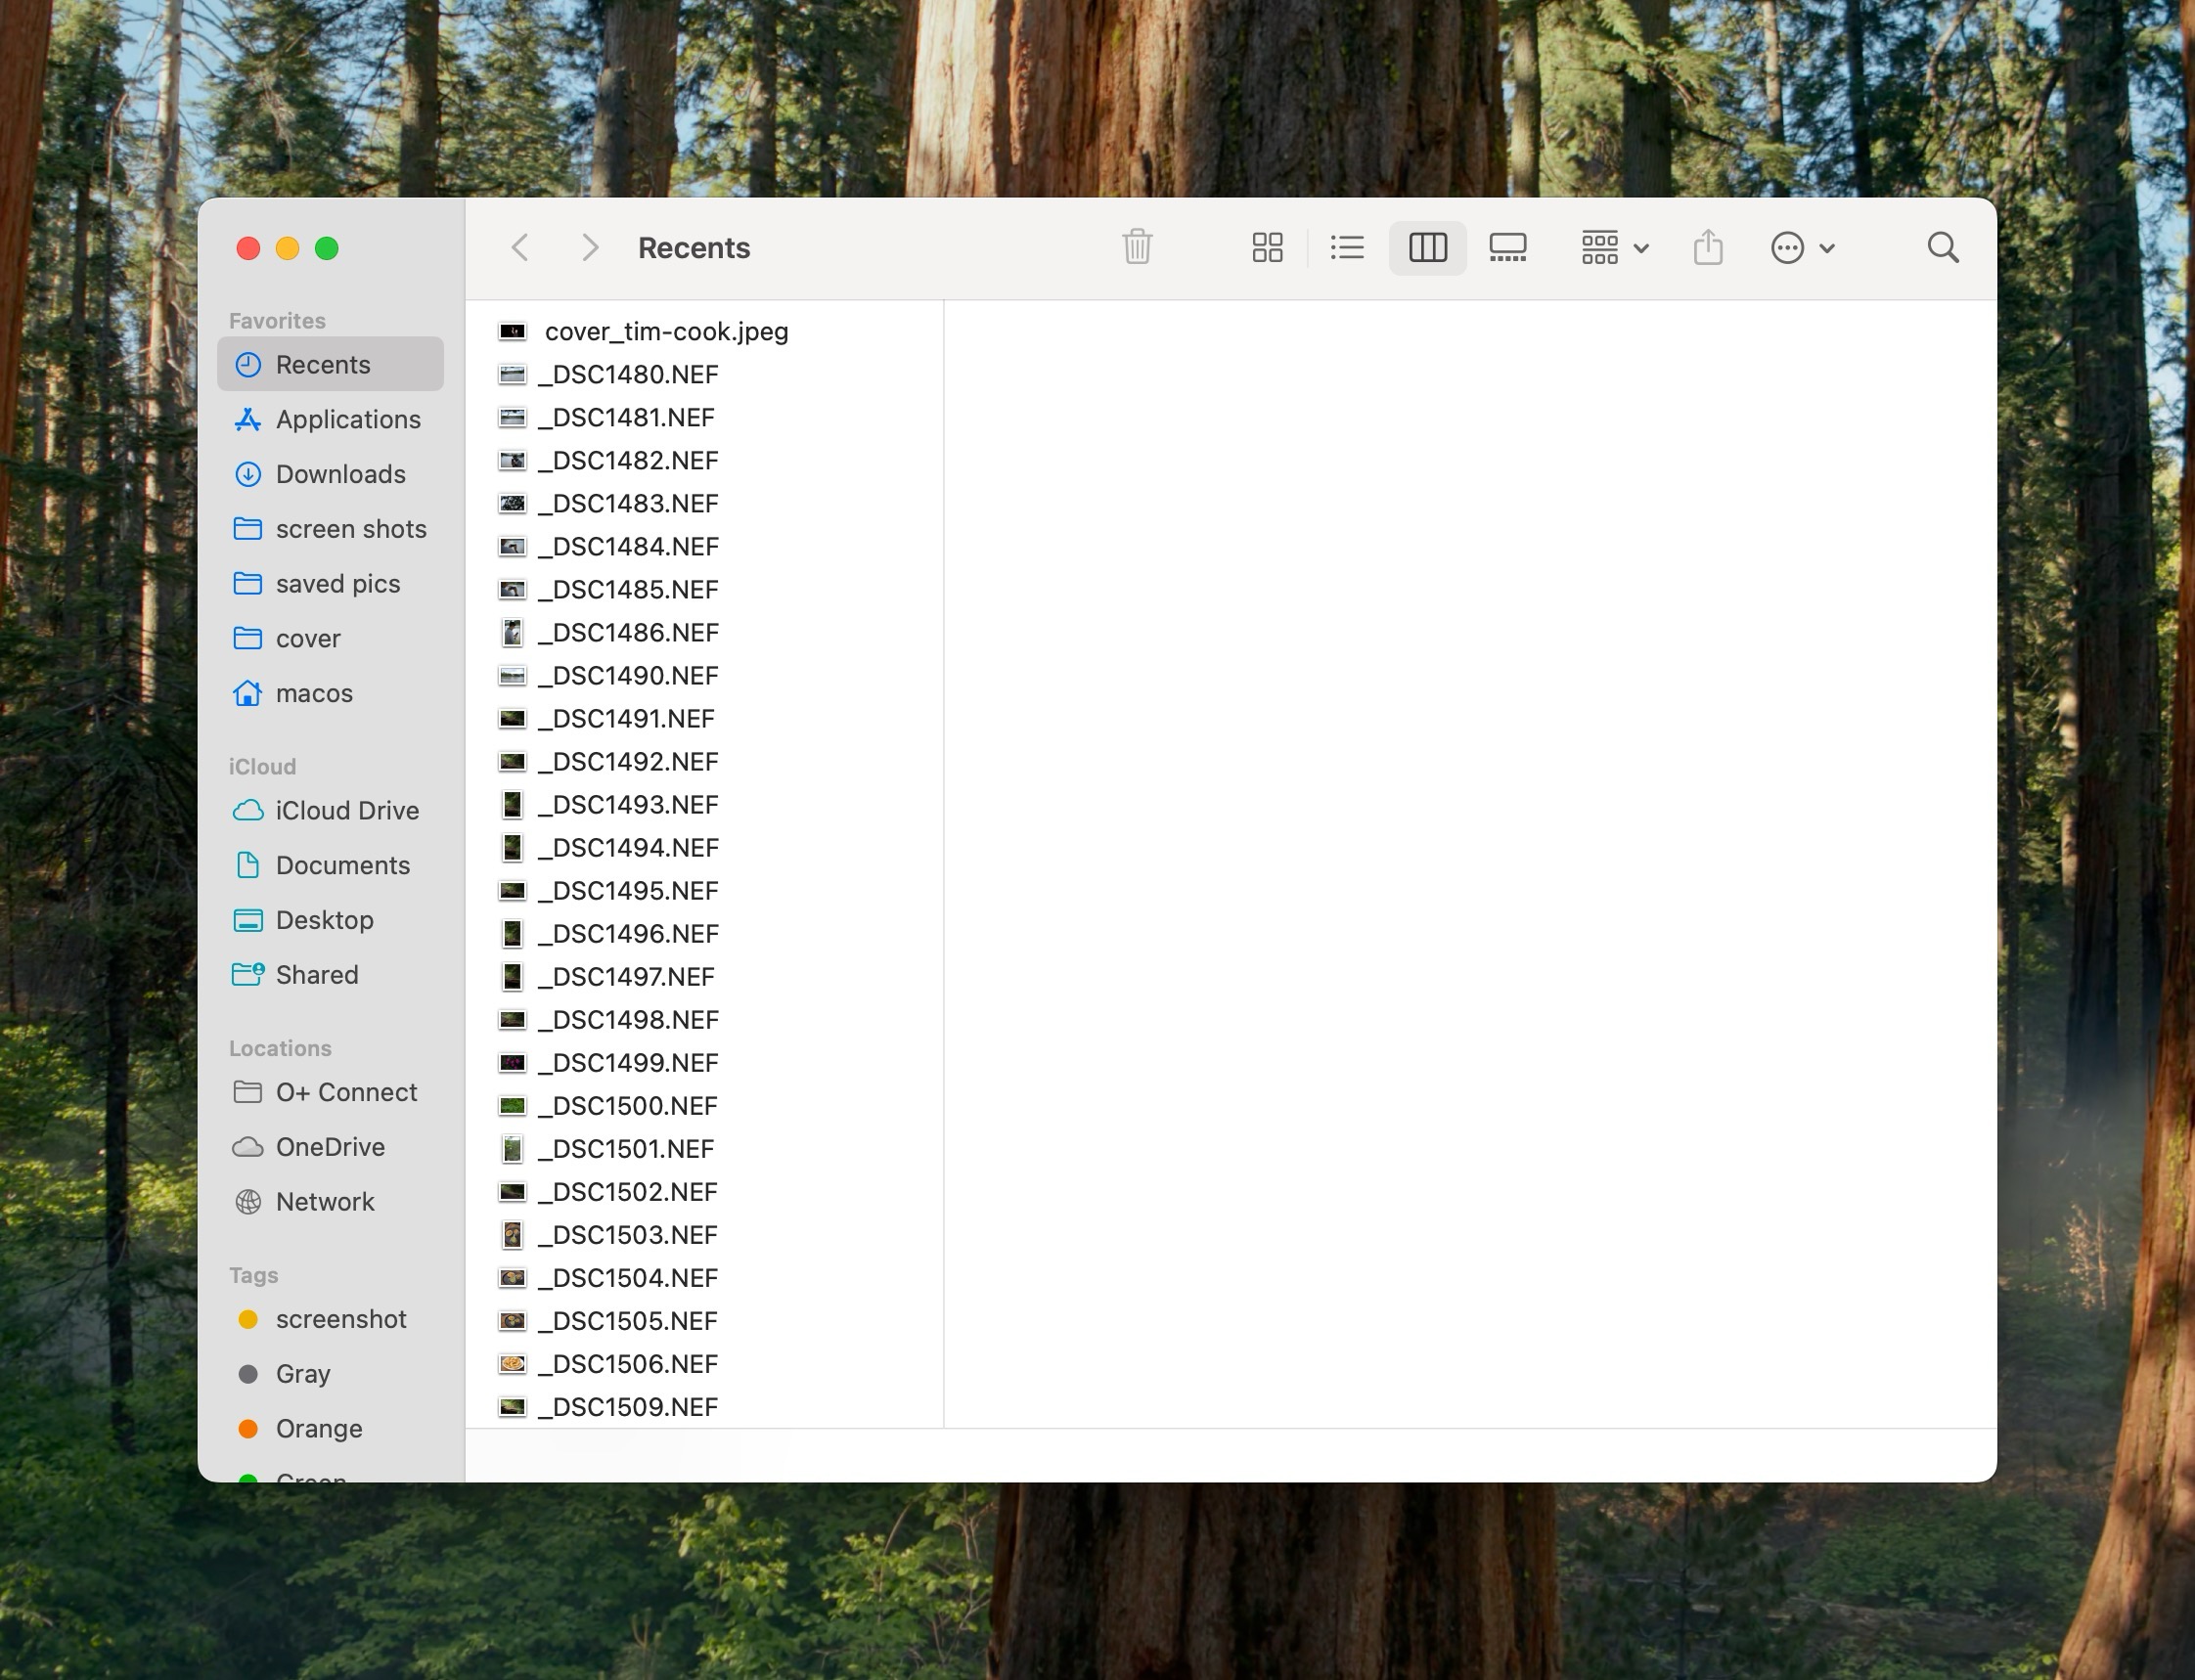Image resolution: width=2195 pixels, height=1680 pixels.
Task: Open iCloud Drive in sidebar
Action: pos(330,810)
